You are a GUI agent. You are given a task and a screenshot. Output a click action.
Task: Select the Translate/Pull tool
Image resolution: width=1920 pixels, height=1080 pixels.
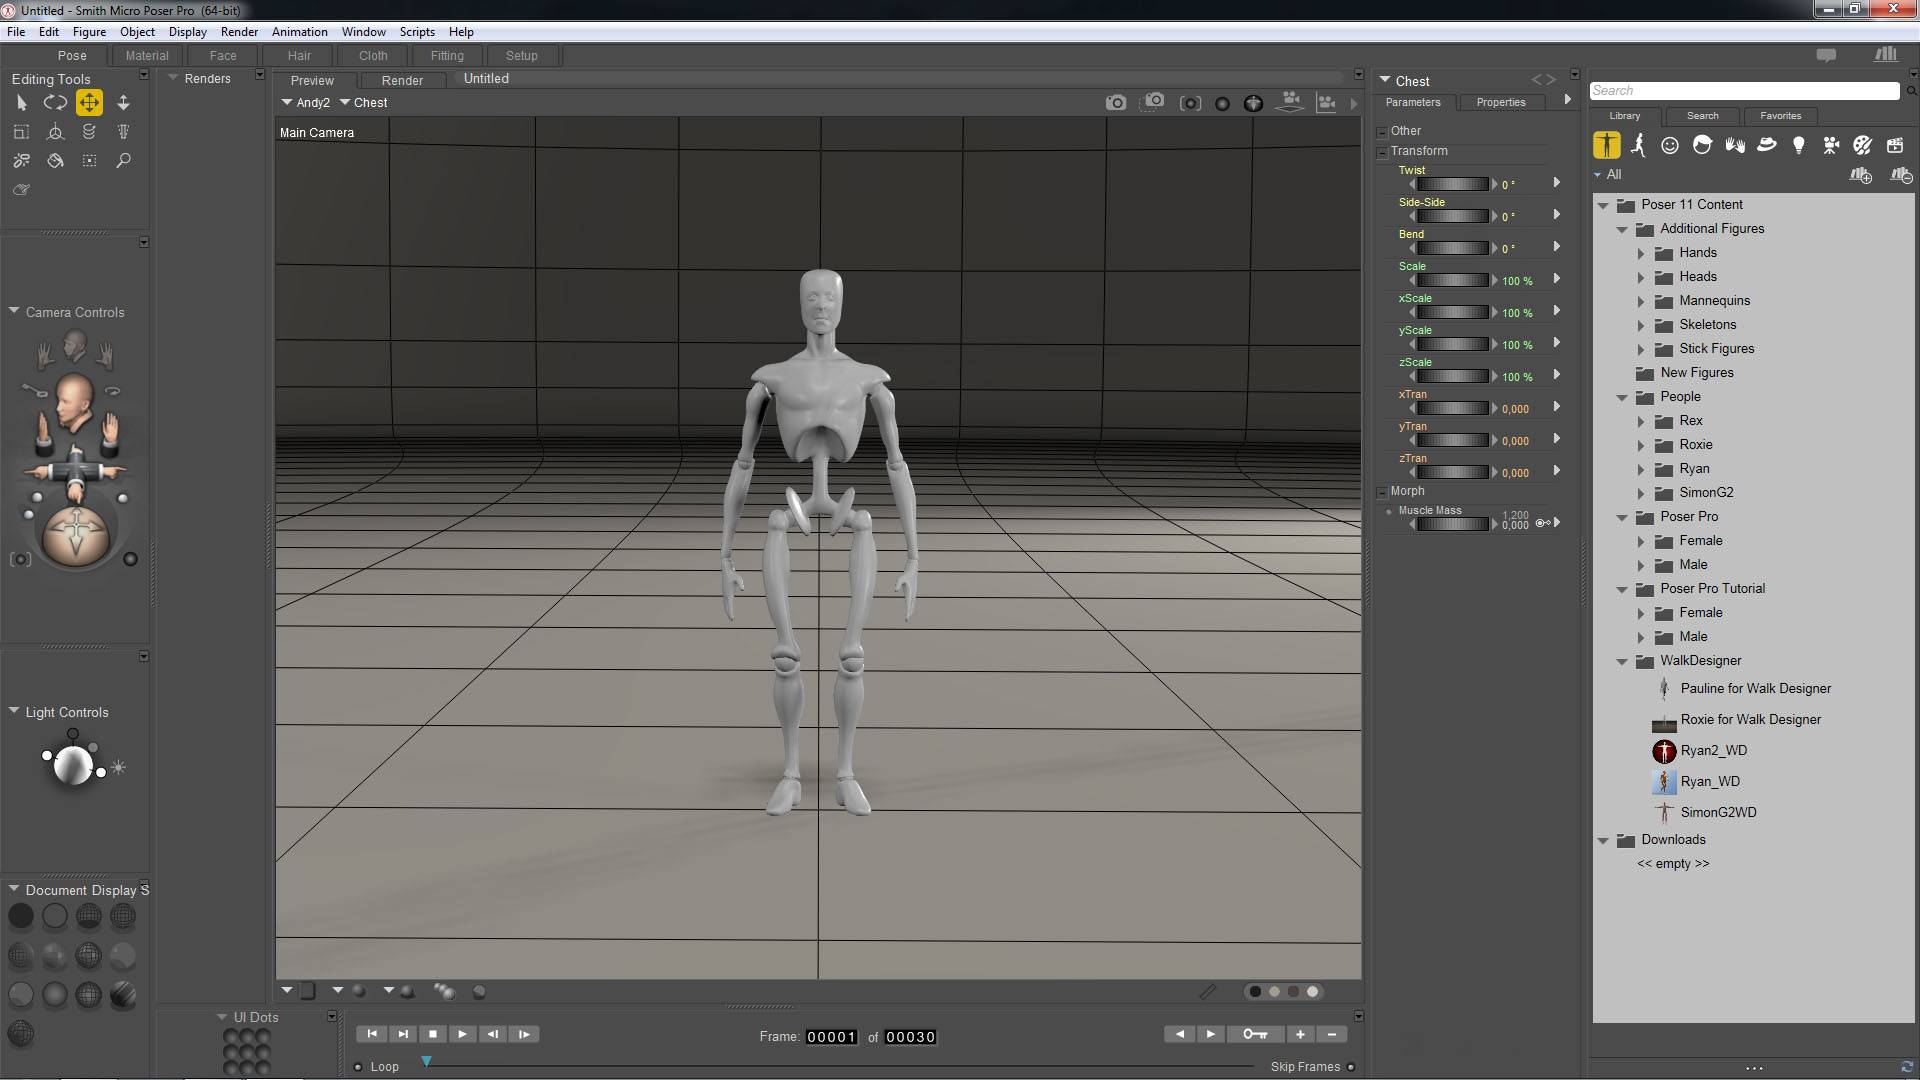coord(89,102)
